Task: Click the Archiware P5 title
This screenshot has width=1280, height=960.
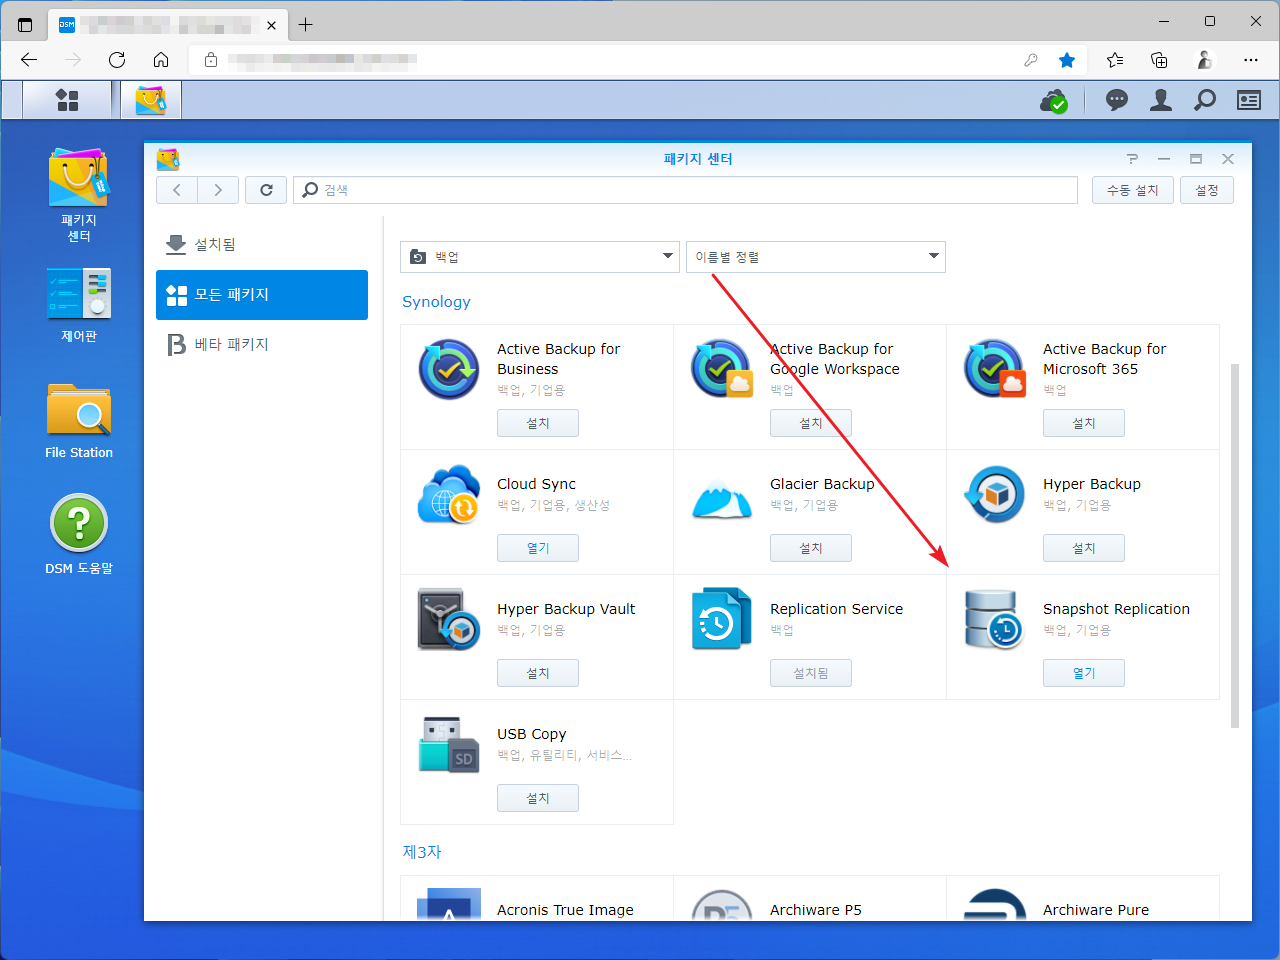Action: tap(816, 910)
